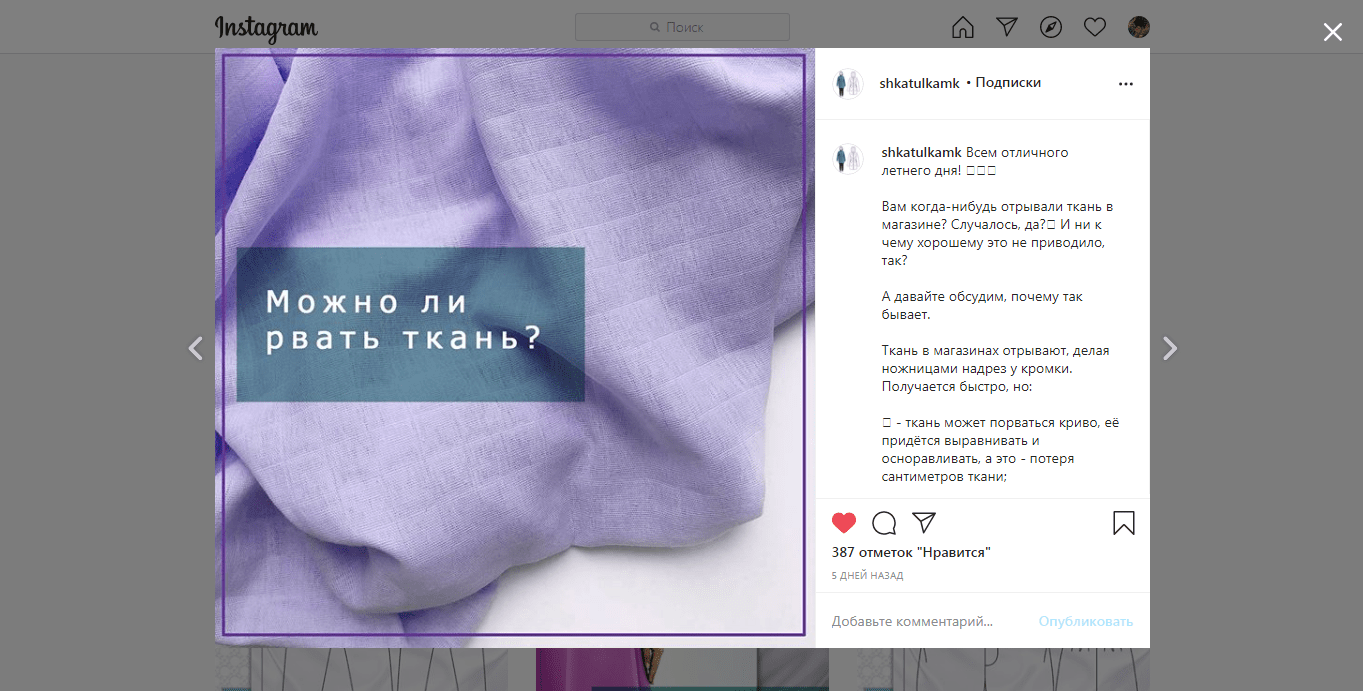Open shkatulkamk profile from post header

tap(919, 83)
